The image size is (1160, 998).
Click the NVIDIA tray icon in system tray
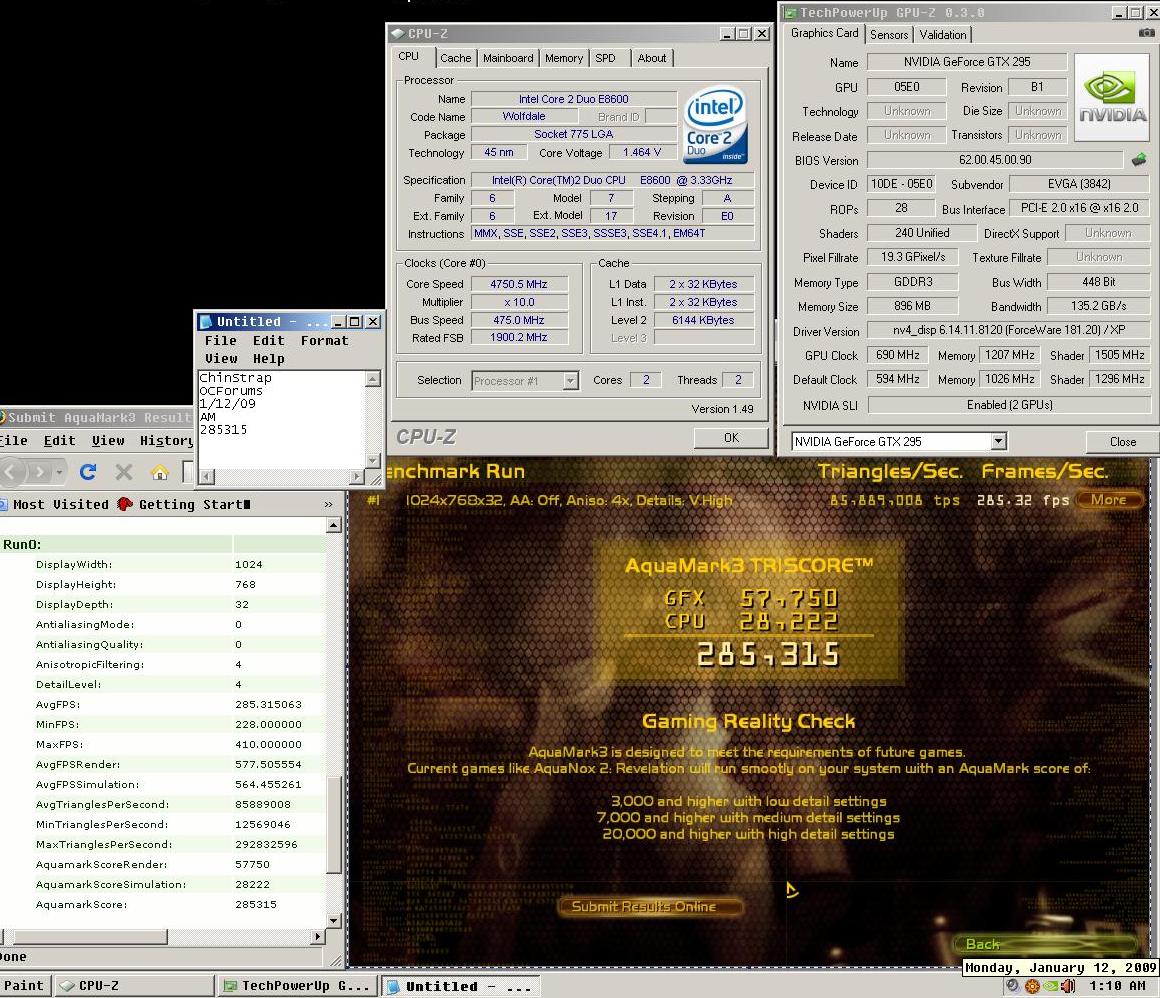coord(1049,985)
